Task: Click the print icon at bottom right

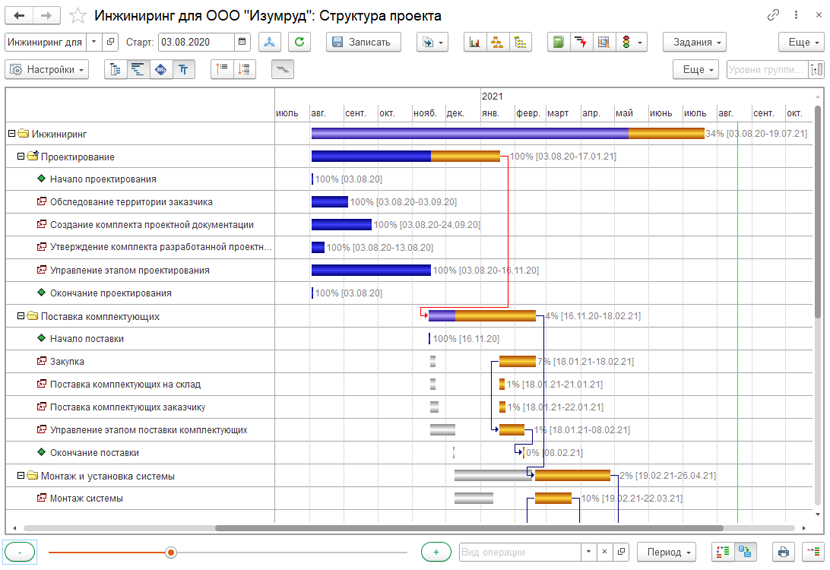Action: coord(783,552)
